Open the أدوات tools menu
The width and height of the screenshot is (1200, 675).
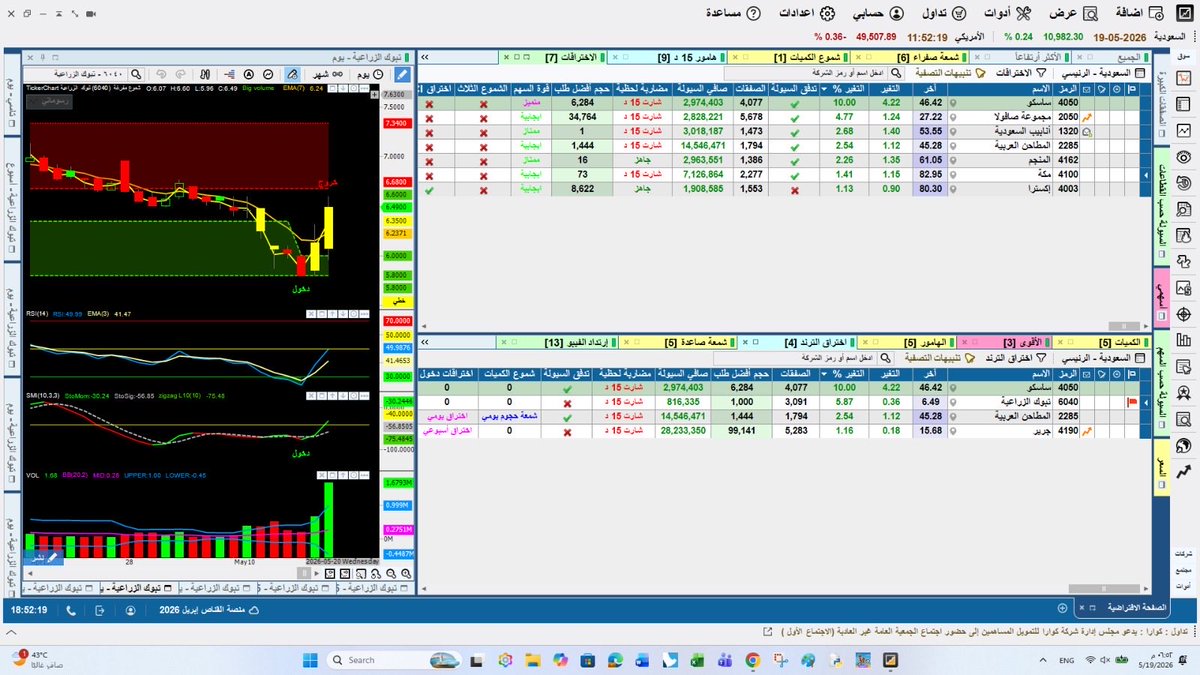click(x=1009, y=13)
